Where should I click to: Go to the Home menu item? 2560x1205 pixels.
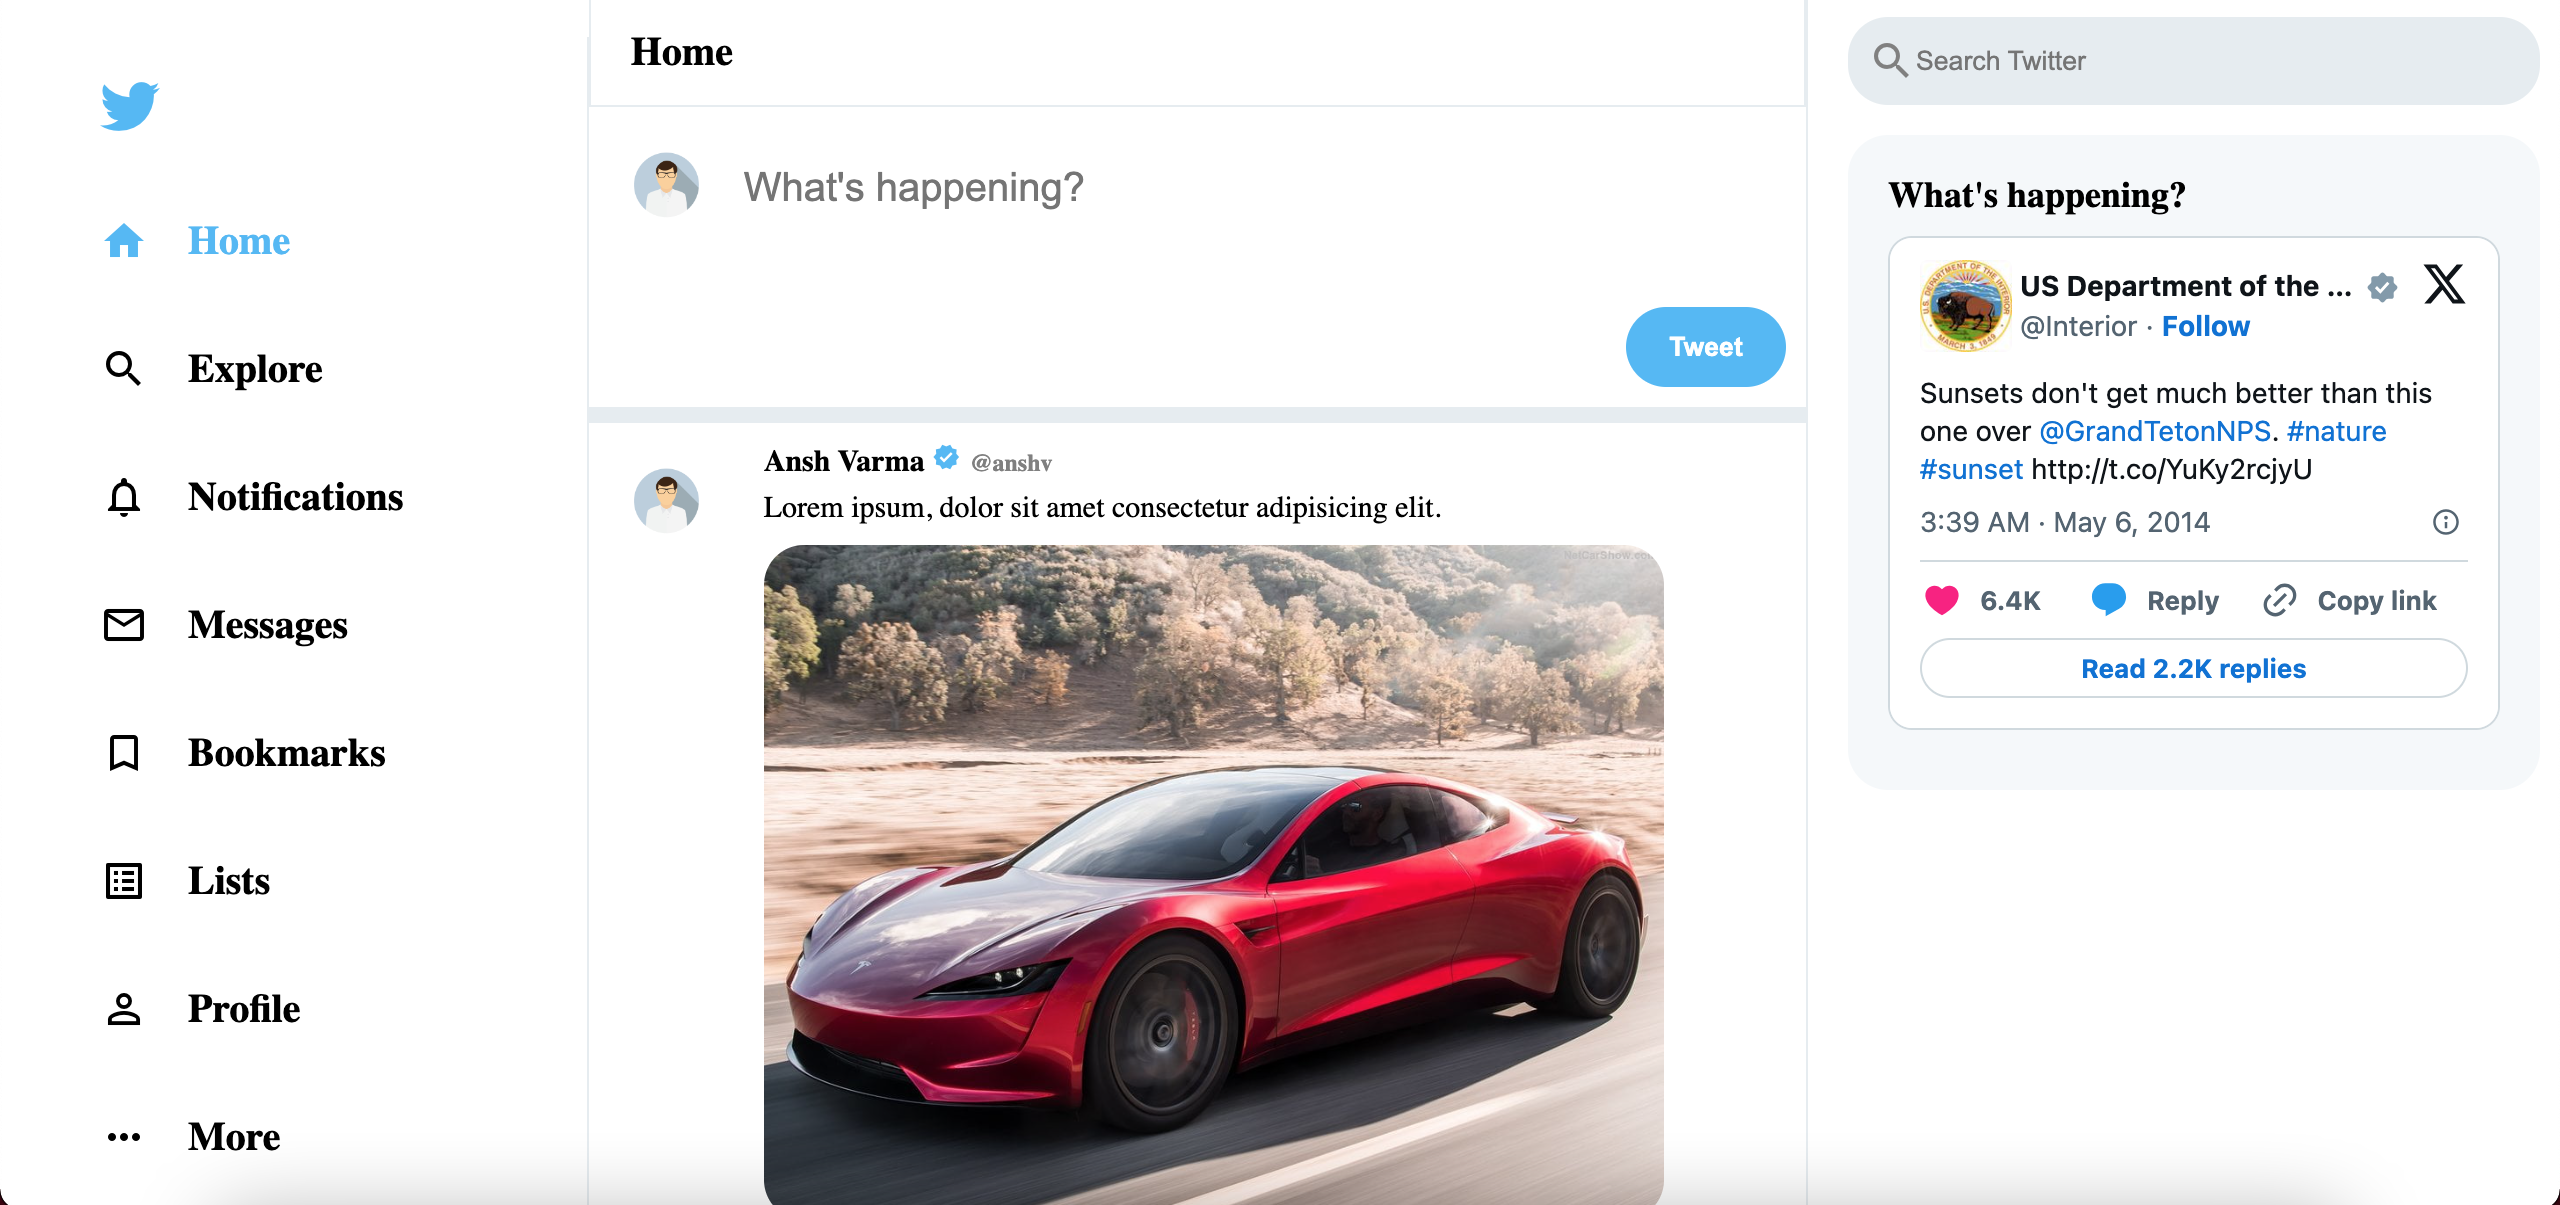239,241
